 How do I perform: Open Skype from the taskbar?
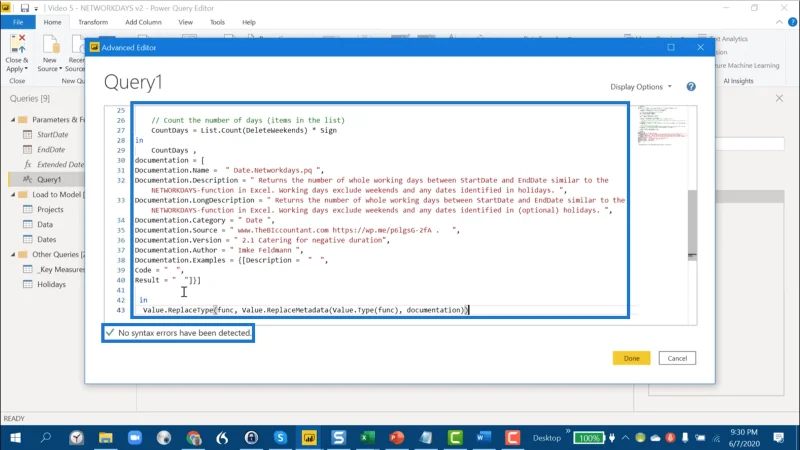[x=280, y=438]
